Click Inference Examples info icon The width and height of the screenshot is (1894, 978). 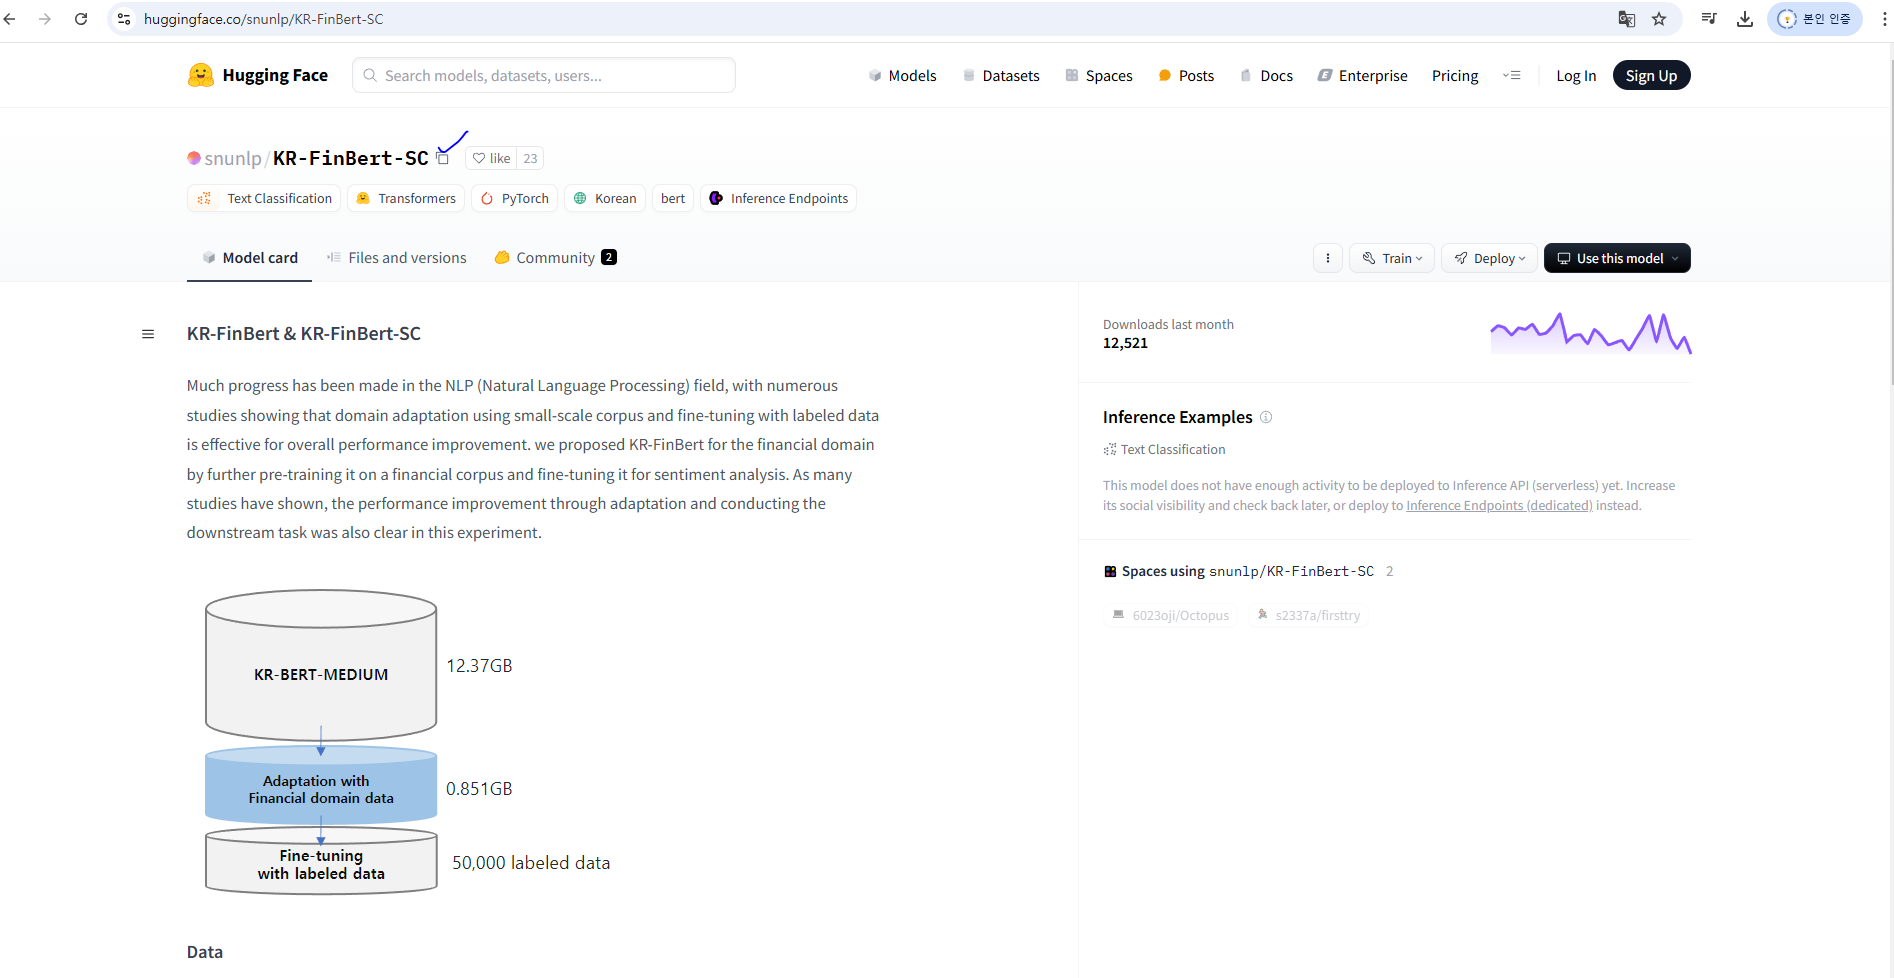[1266, 417]
